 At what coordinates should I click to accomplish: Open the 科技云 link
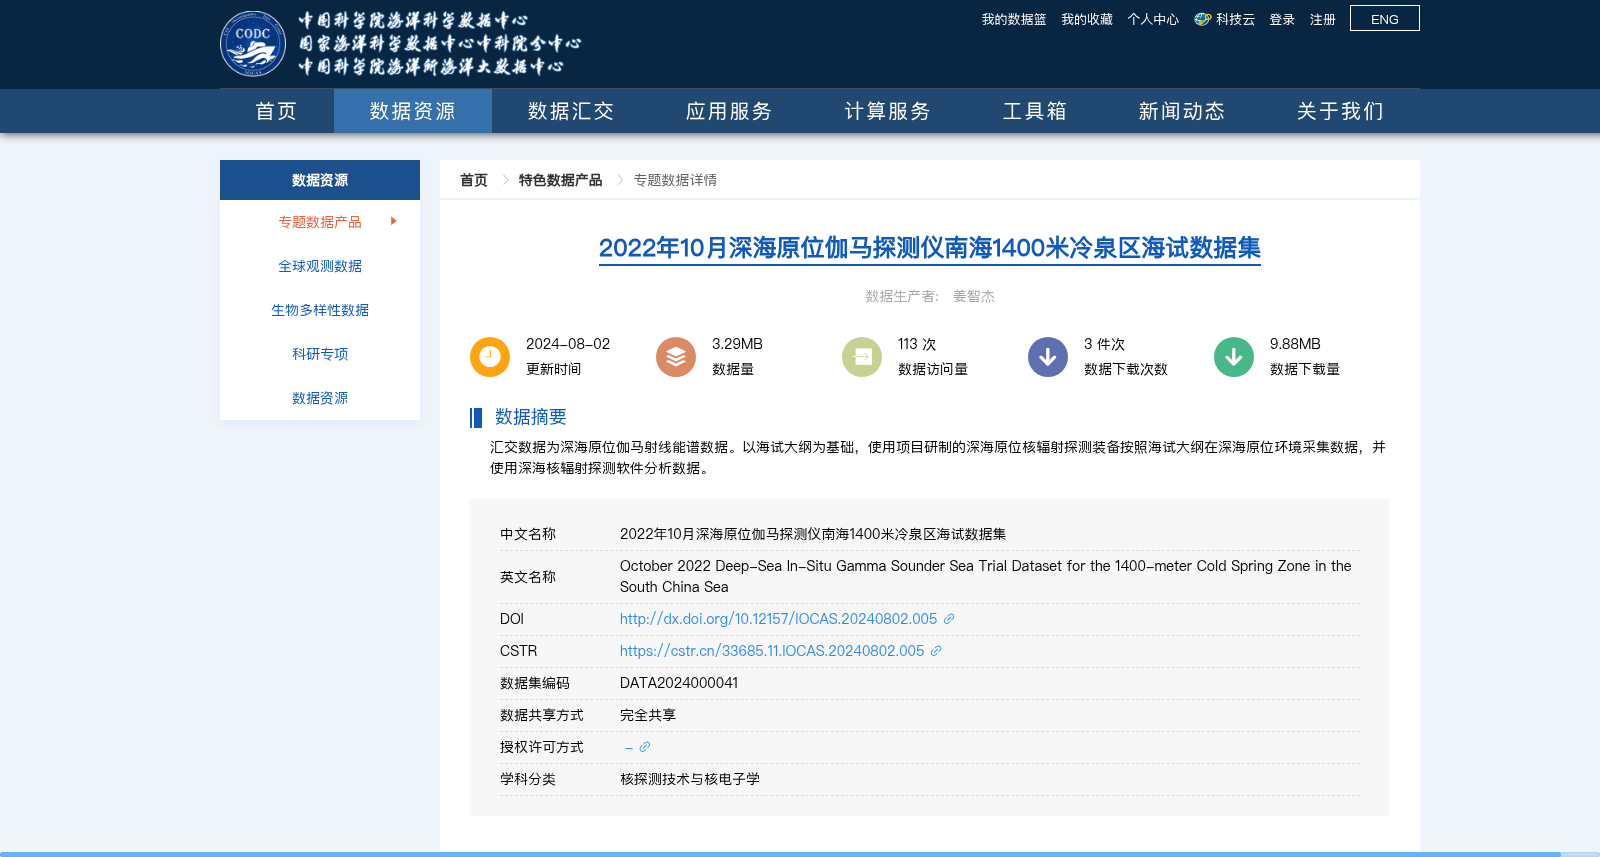[x=1235, y=19]
